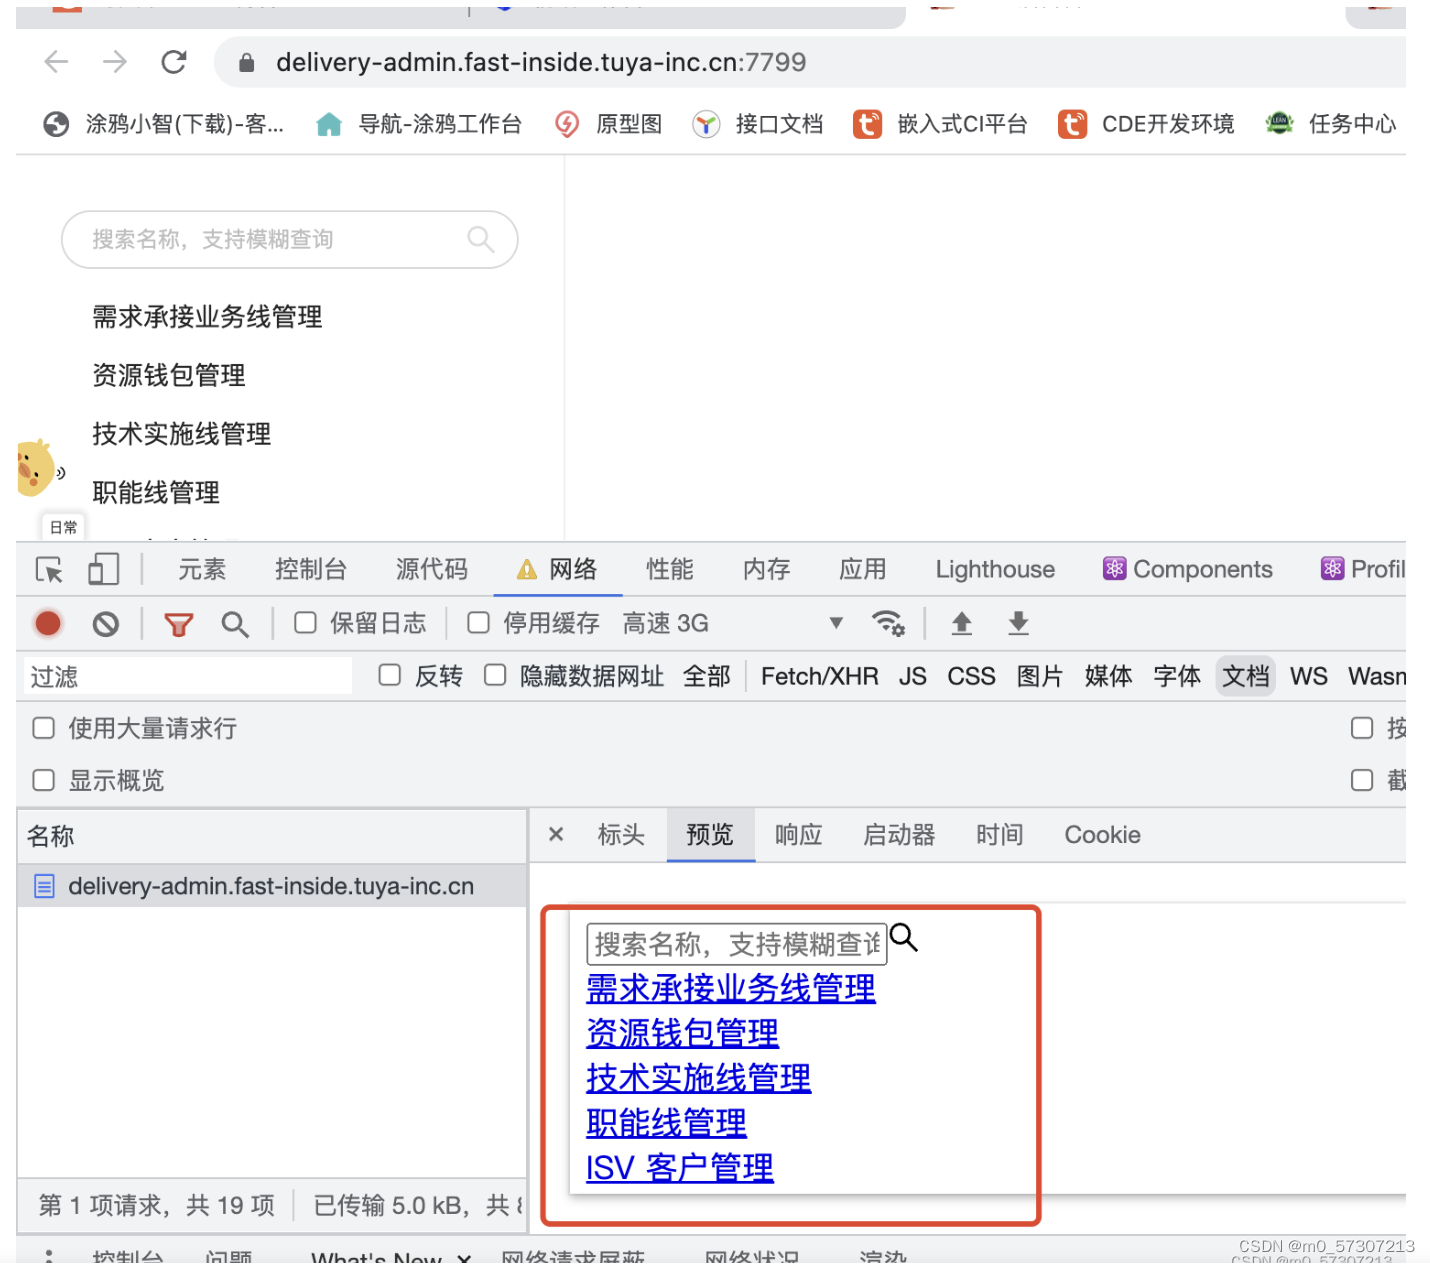The width and height of the screenshot is (1430, 1264).
Task: Check the 显示概览 checkbox
Action: click(44, 780)
